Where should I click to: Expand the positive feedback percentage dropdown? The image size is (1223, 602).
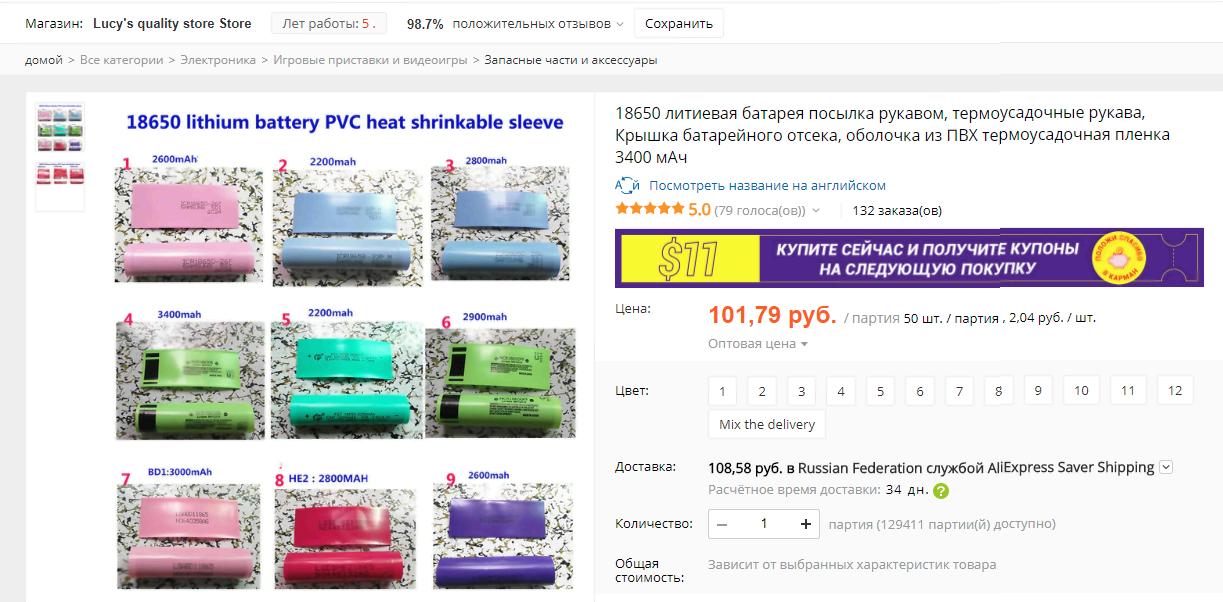[620, 24]
